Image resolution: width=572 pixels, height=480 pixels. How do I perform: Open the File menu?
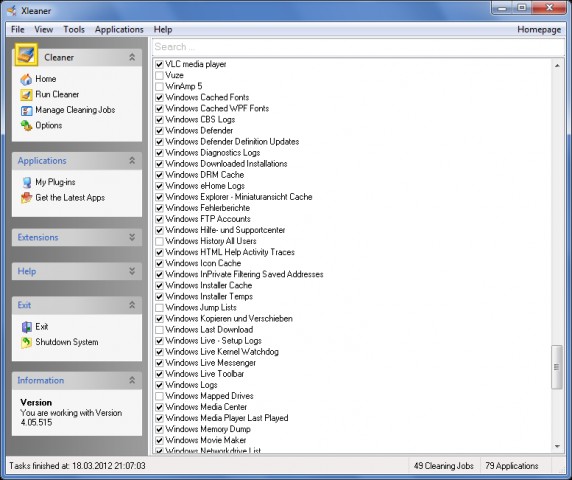pos(18,30)
